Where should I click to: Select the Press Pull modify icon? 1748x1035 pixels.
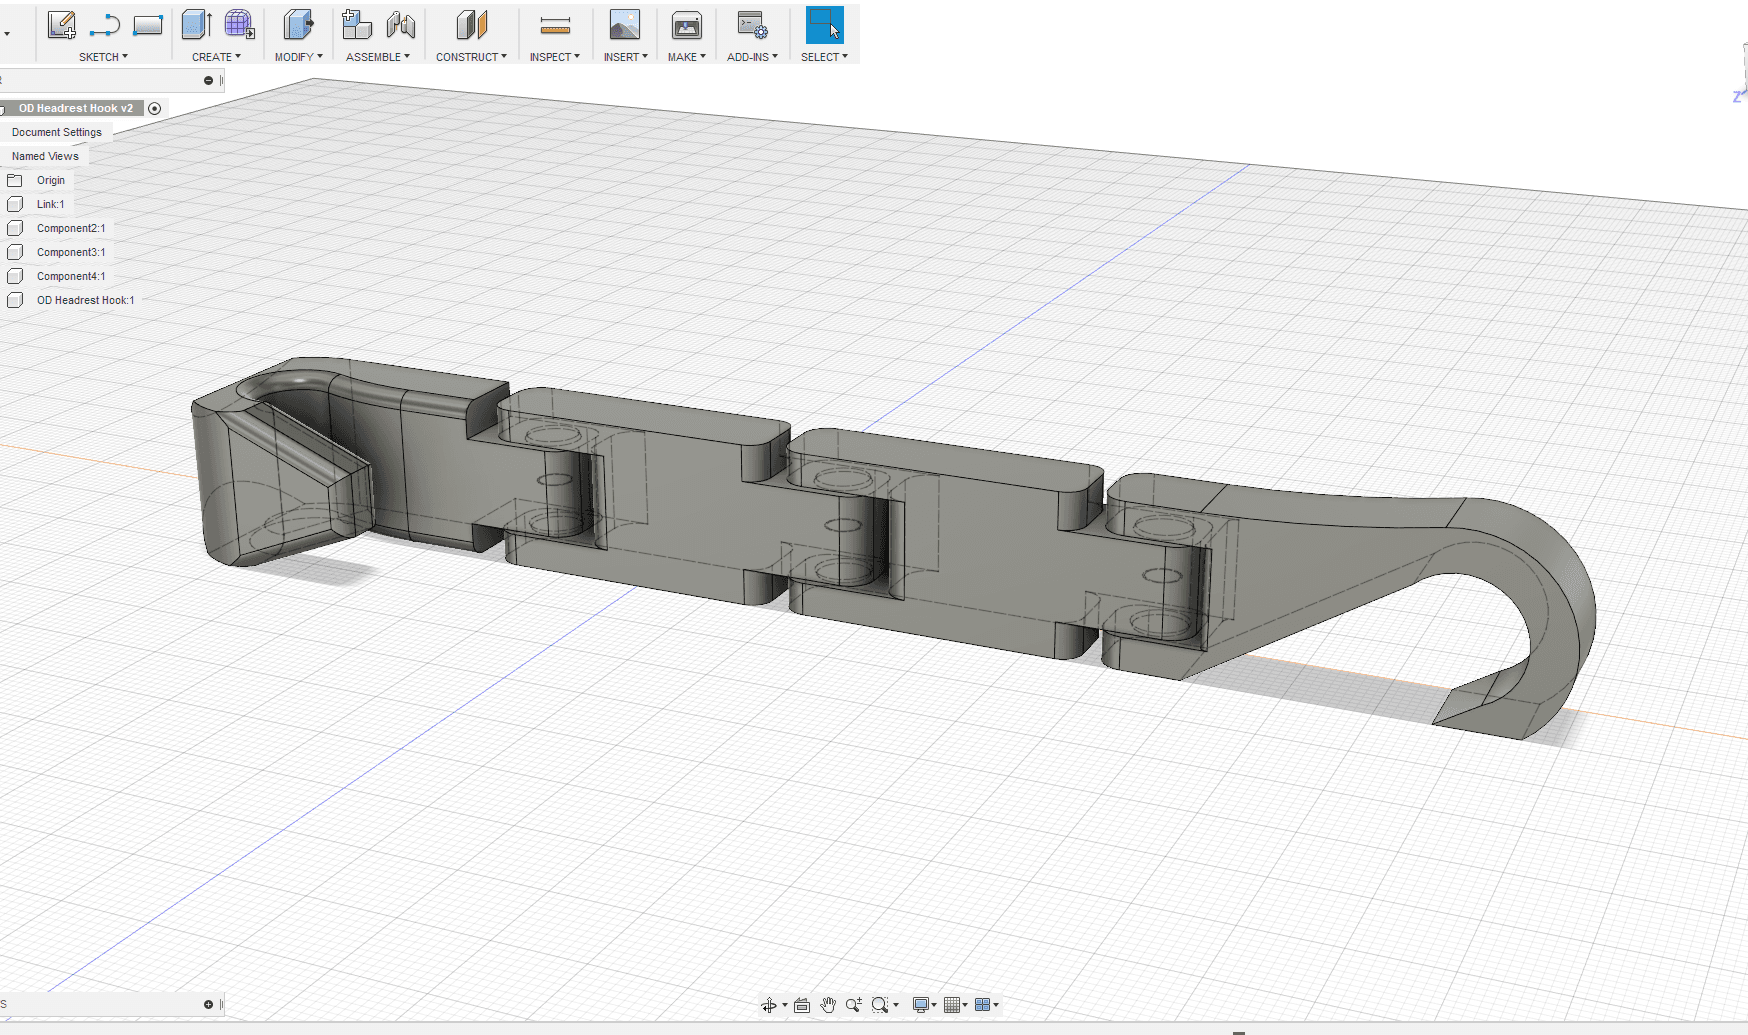298,25
